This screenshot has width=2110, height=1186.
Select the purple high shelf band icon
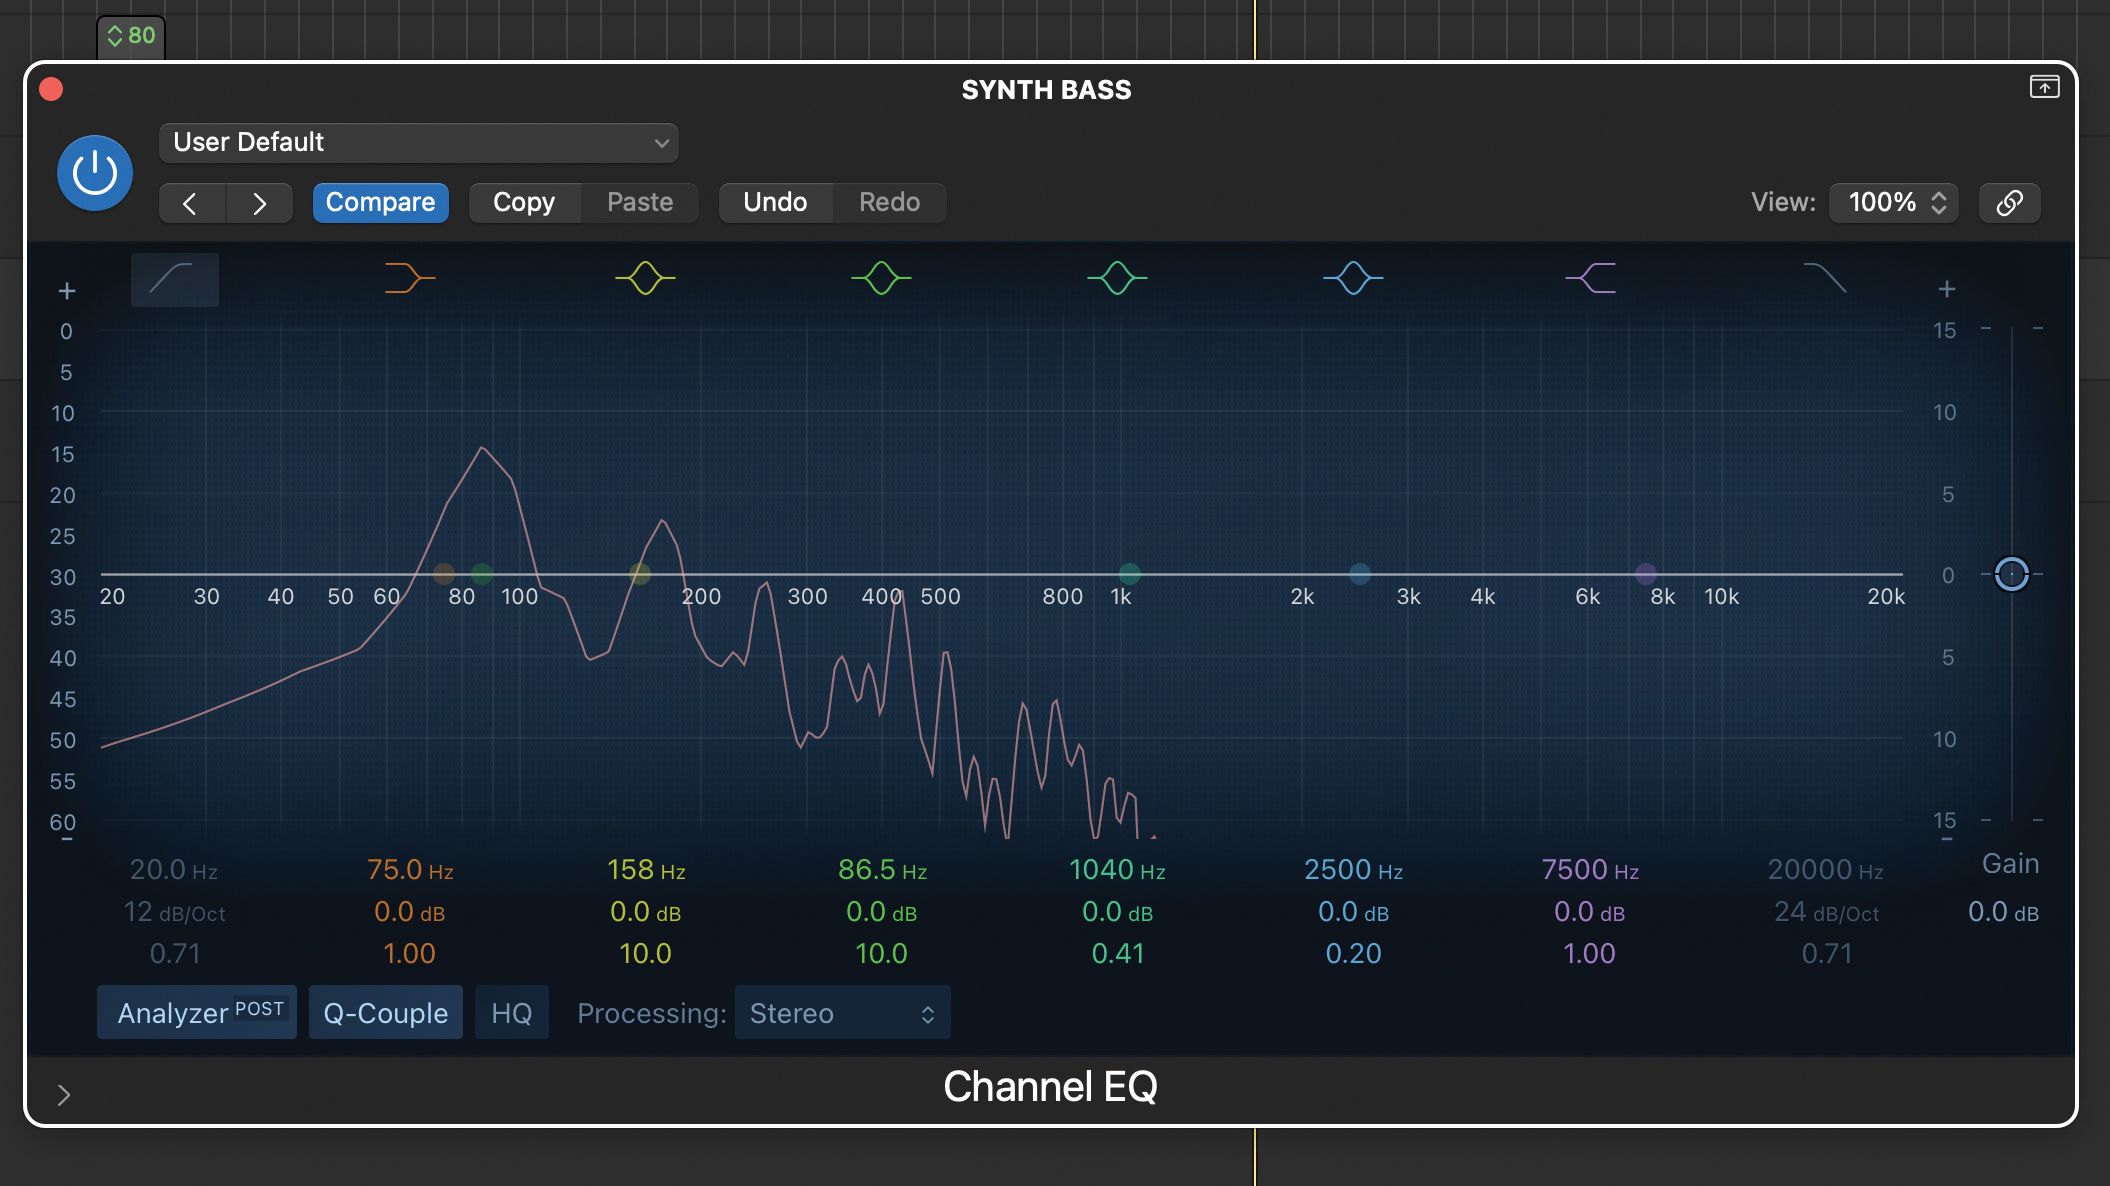click(x=1590, y=279)
